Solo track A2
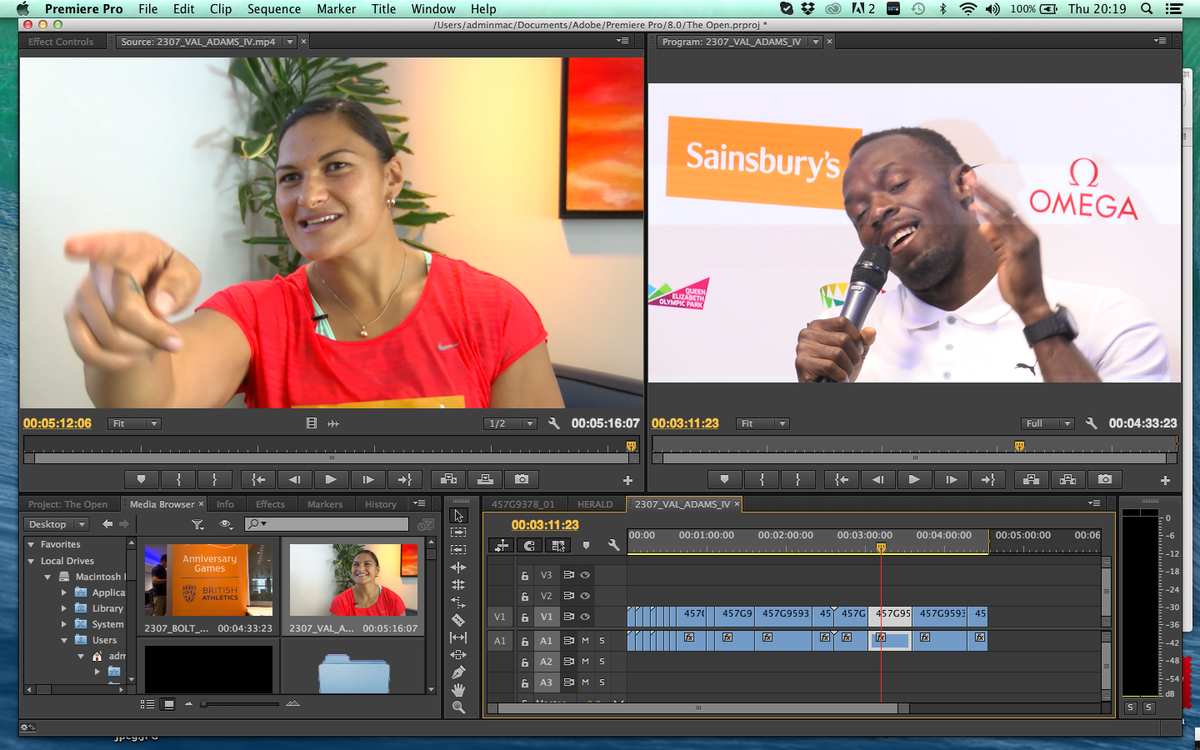This screenshot has width=1200, height=750. pos(602,662)
